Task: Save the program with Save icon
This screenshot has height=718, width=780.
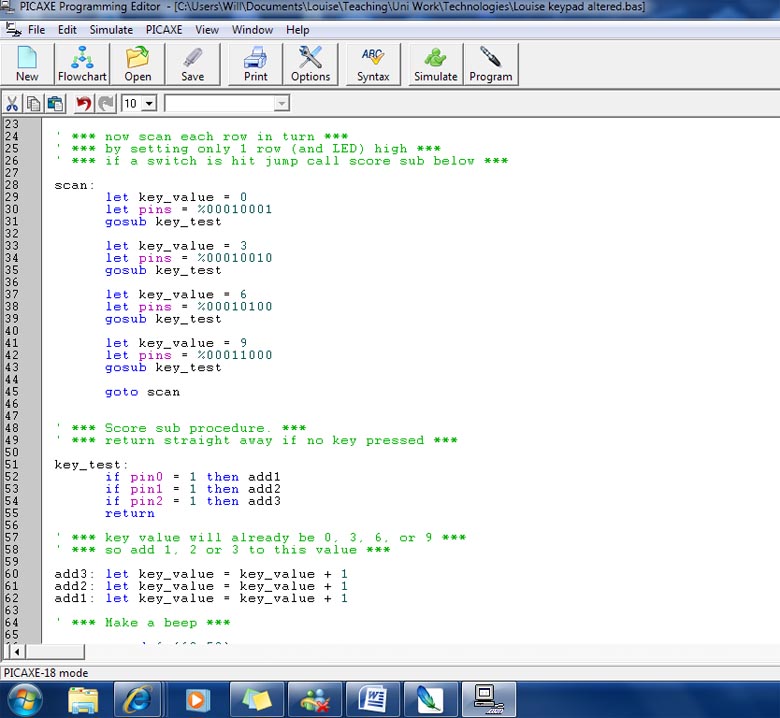Action: coord(193,64)
